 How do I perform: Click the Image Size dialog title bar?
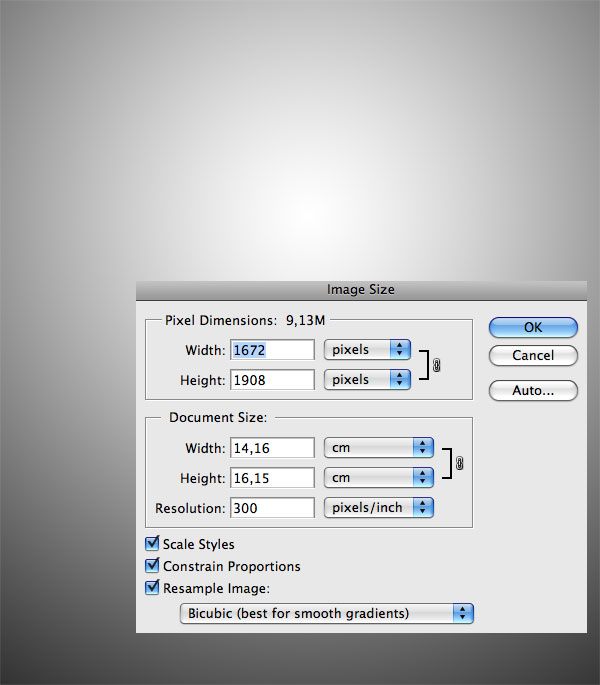pyautogui.click(x=361, y=290)
